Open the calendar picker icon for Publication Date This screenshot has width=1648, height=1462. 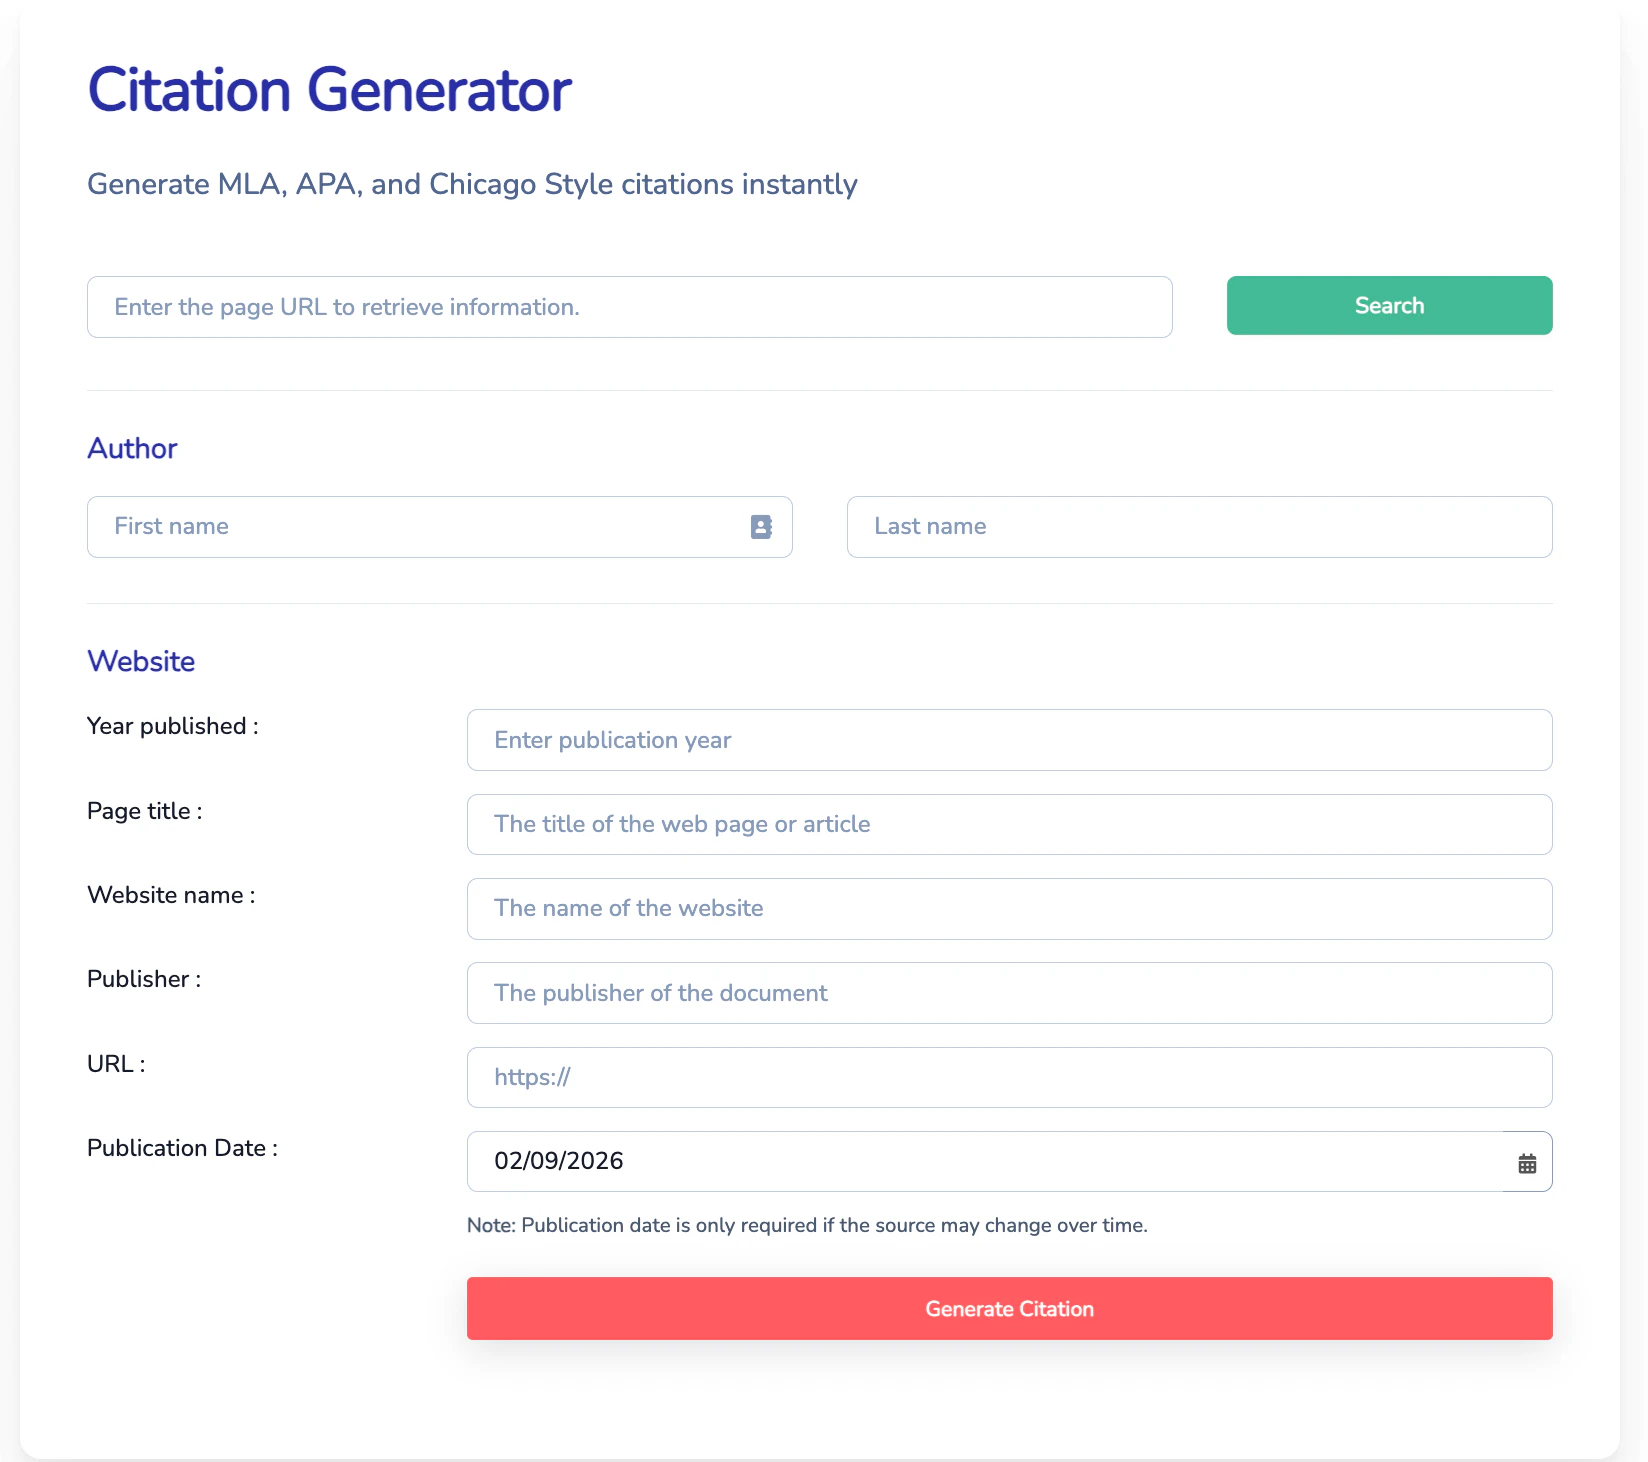point(1527,1163)
